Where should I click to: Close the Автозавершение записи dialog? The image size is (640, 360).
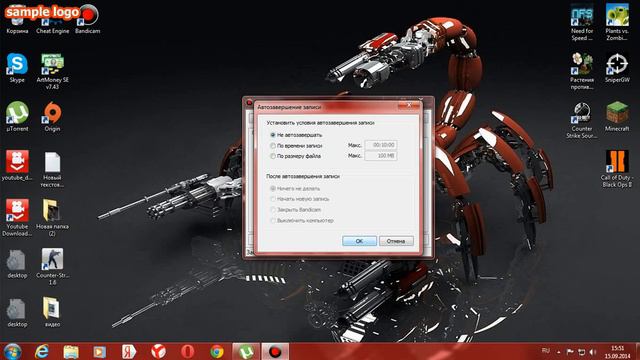tap(409, 105)
